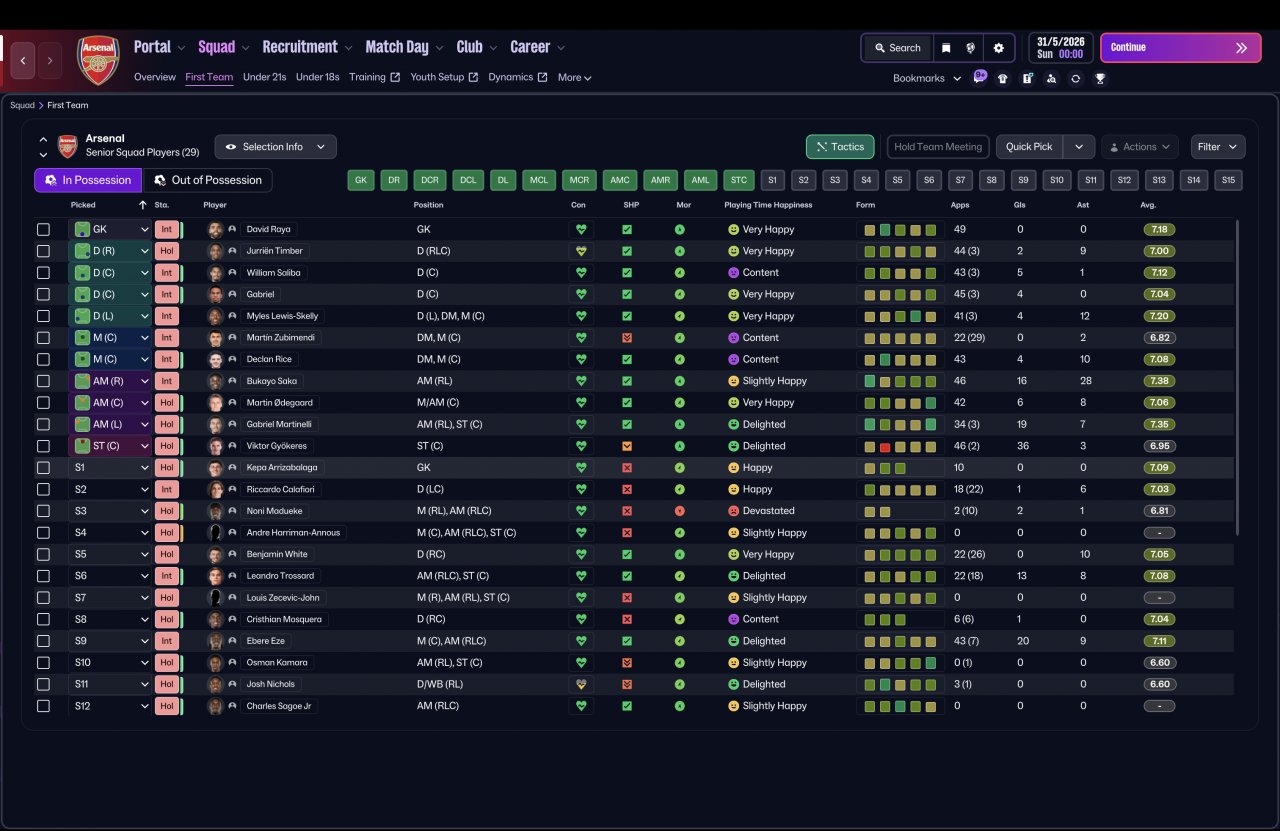Click the shirt icon in the bookmarks row

(1003, 78)
